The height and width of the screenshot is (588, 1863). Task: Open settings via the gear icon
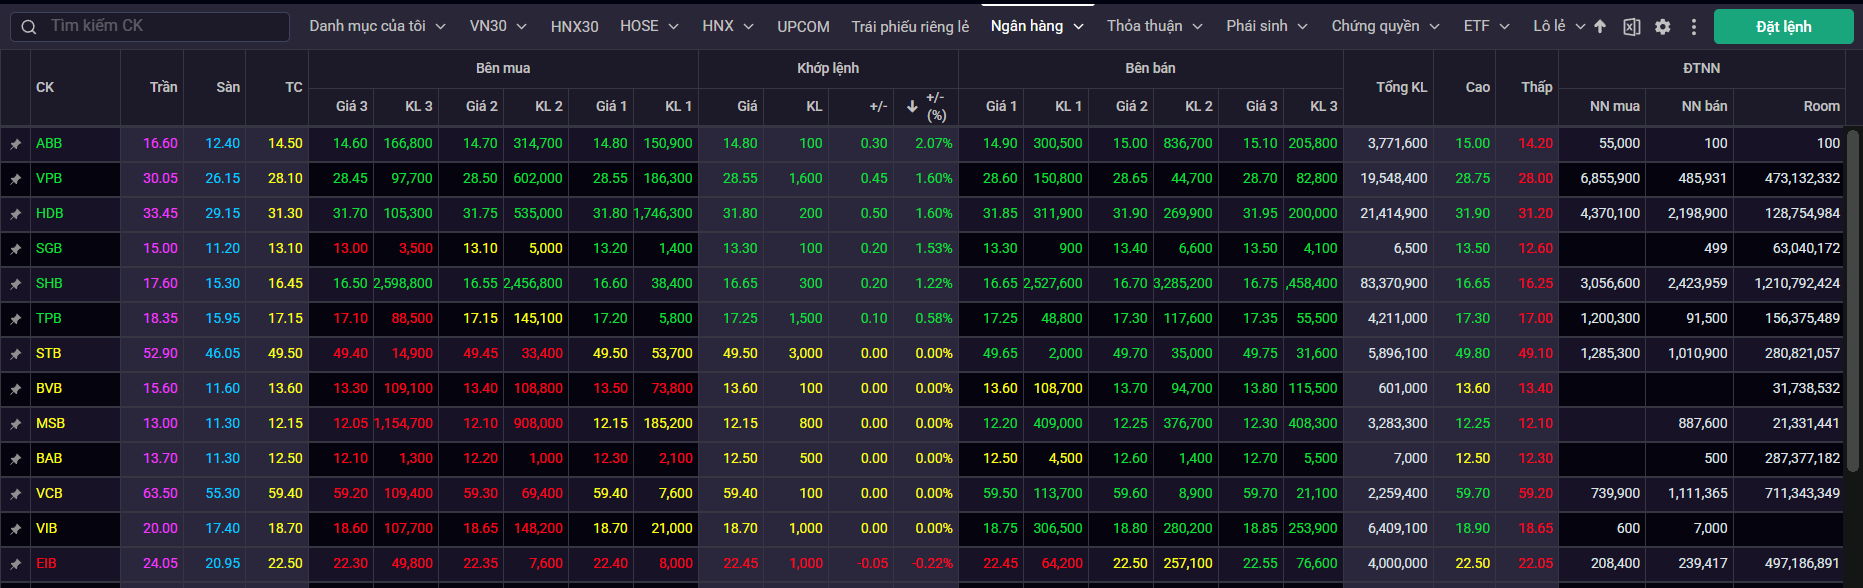[x=1662, y=27]
